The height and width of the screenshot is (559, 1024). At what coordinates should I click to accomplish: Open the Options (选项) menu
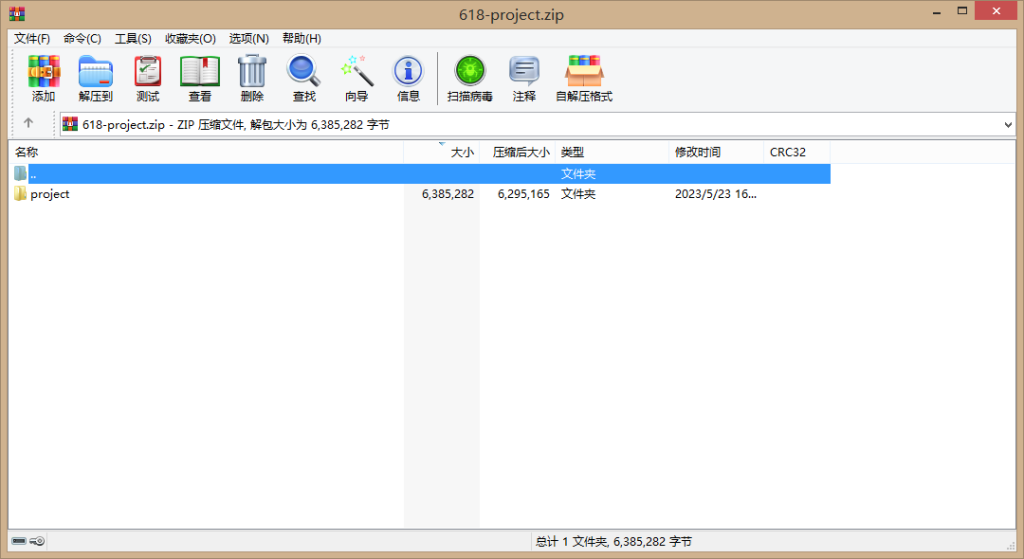[x=249, y=39]
